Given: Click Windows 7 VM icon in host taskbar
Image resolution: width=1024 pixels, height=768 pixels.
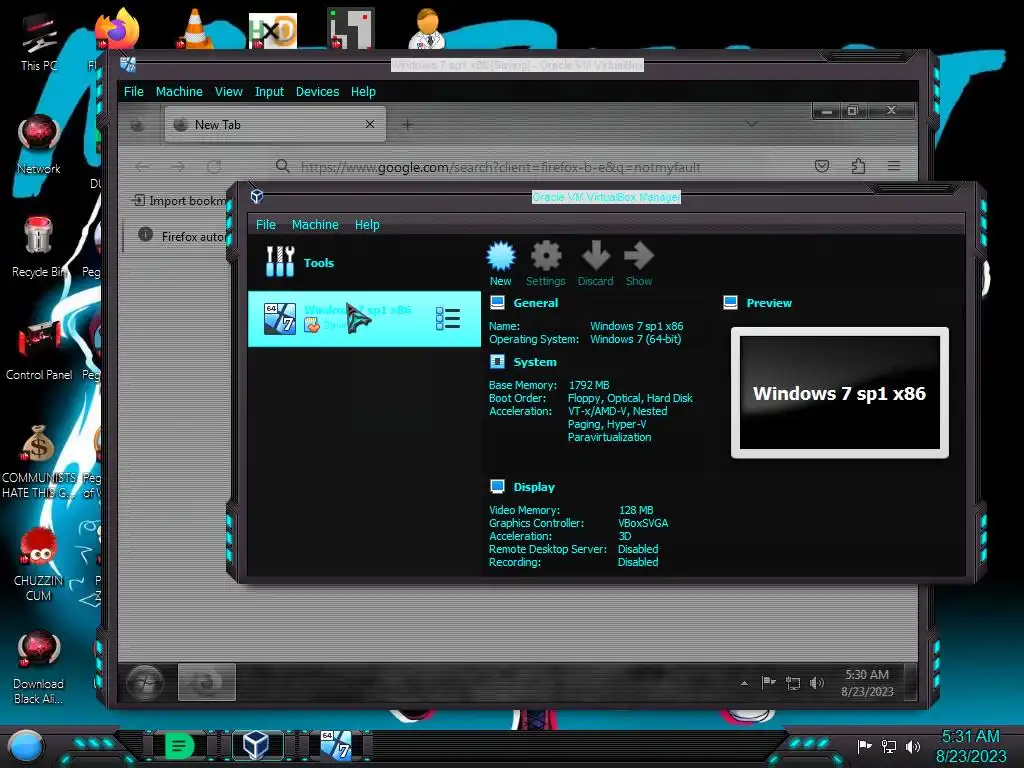Looking at the screenshot, I should tap(335, 745).
